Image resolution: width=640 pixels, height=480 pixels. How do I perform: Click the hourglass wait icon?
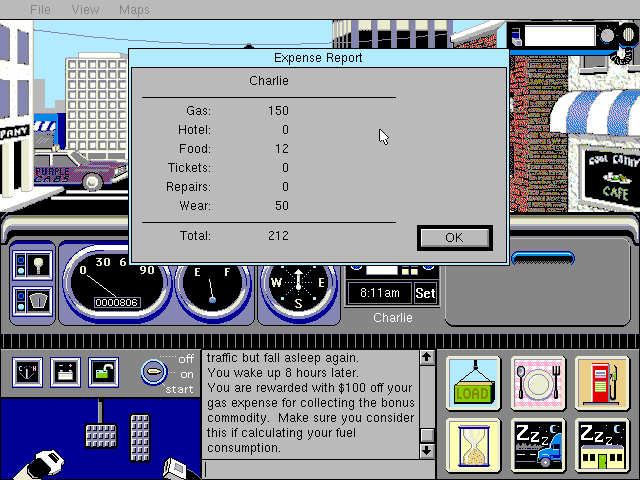pyautogui.click(x=473, y=445)
